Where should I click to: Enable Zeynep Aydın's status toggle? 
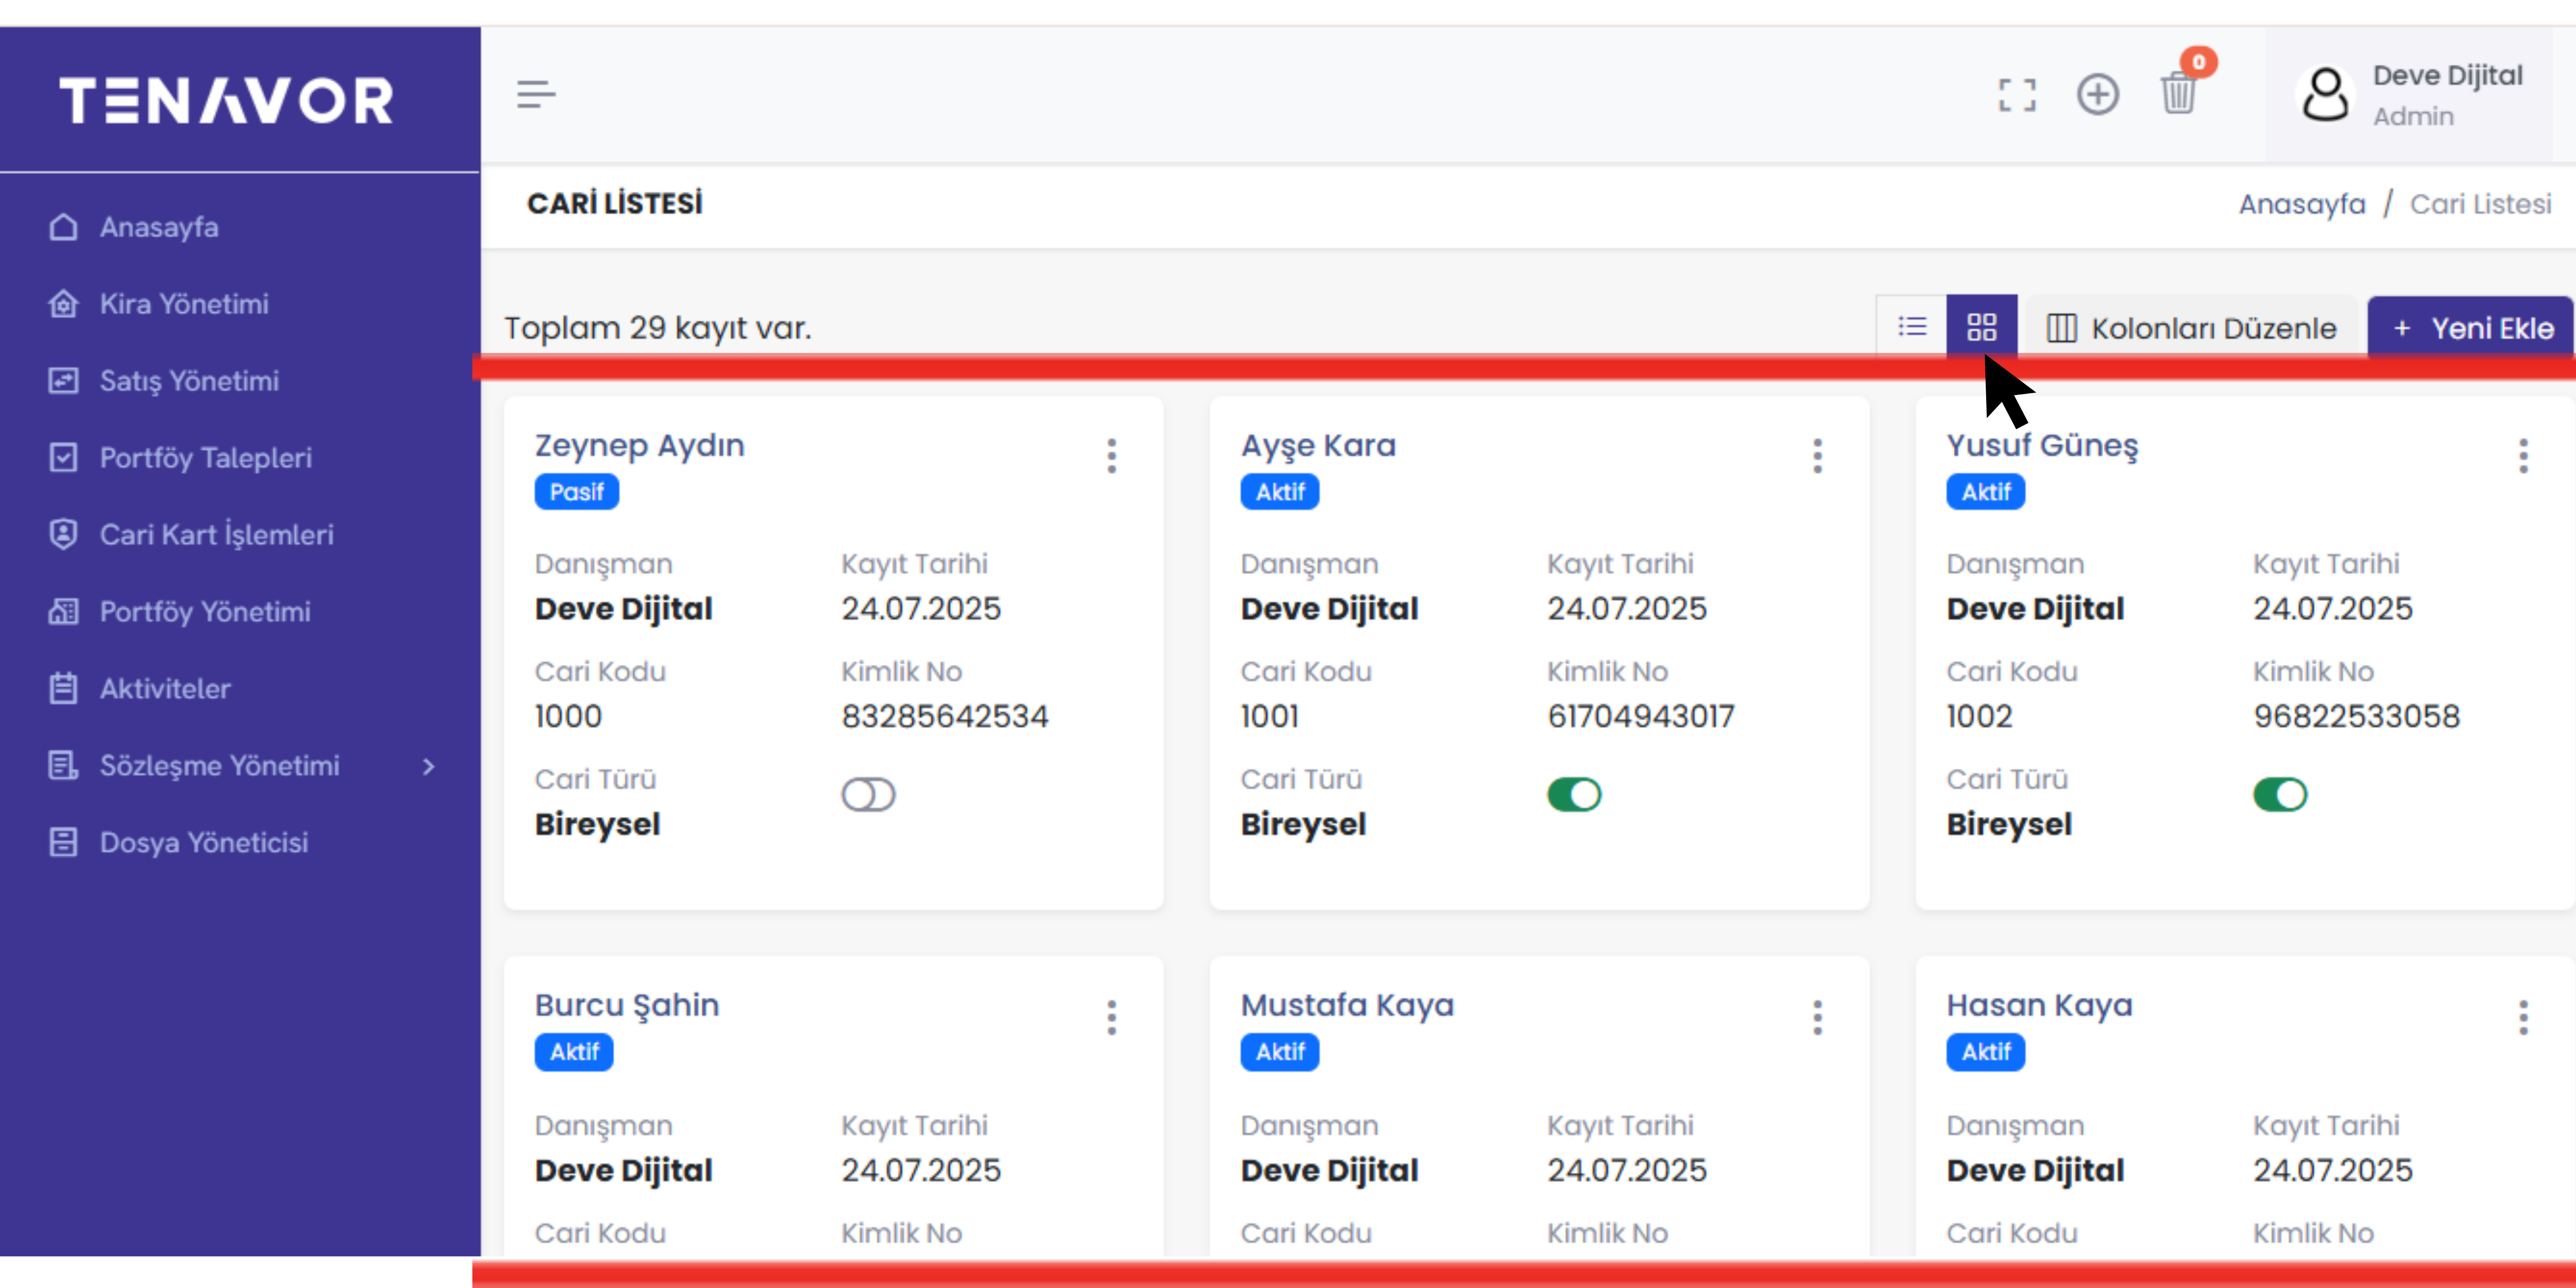point(867,795)
